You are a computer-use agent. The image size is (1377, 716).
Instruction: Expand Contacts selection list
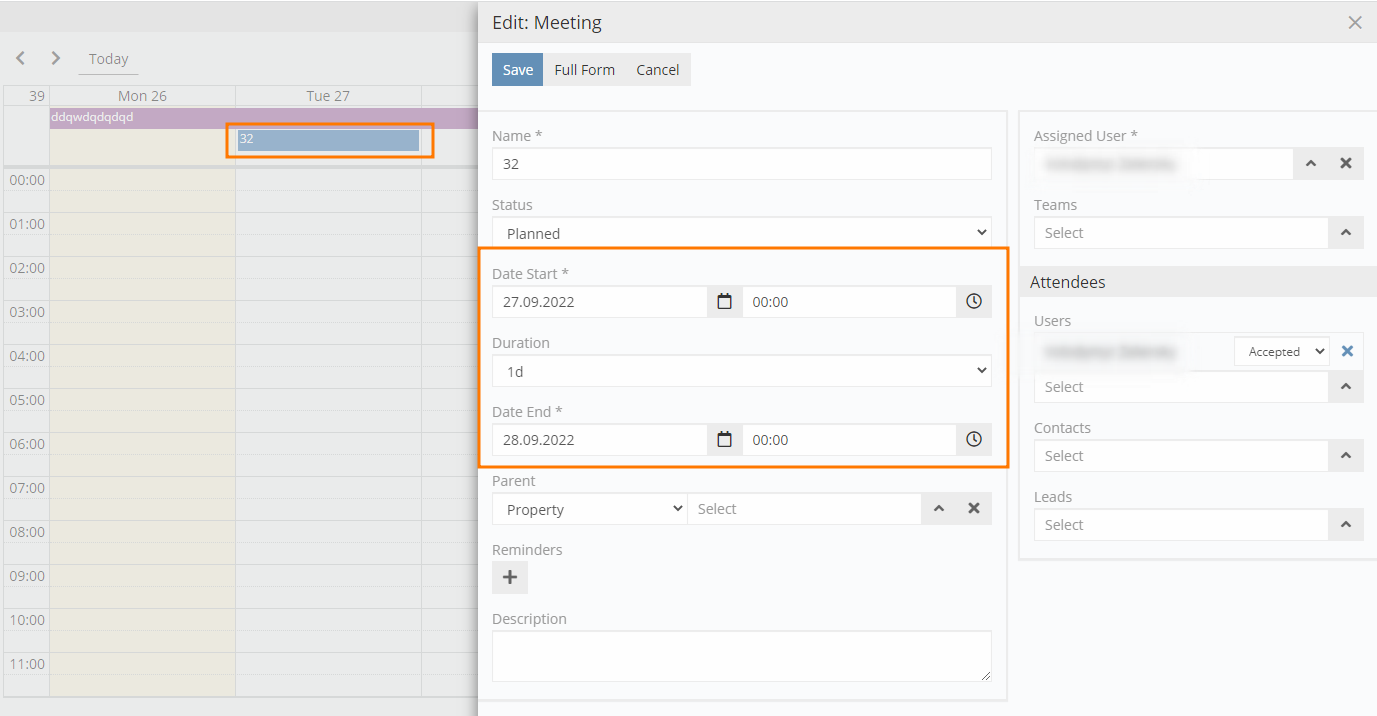(1346, 456)
